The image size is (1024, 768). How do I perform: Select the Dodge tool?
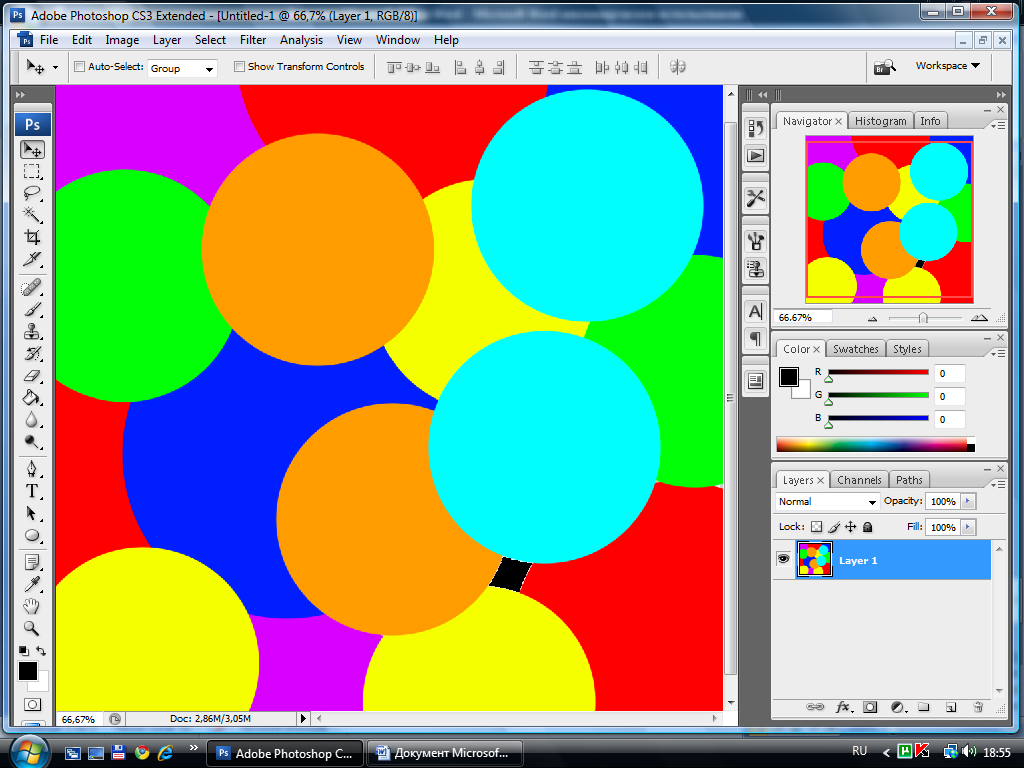click(x=32, y=442)
